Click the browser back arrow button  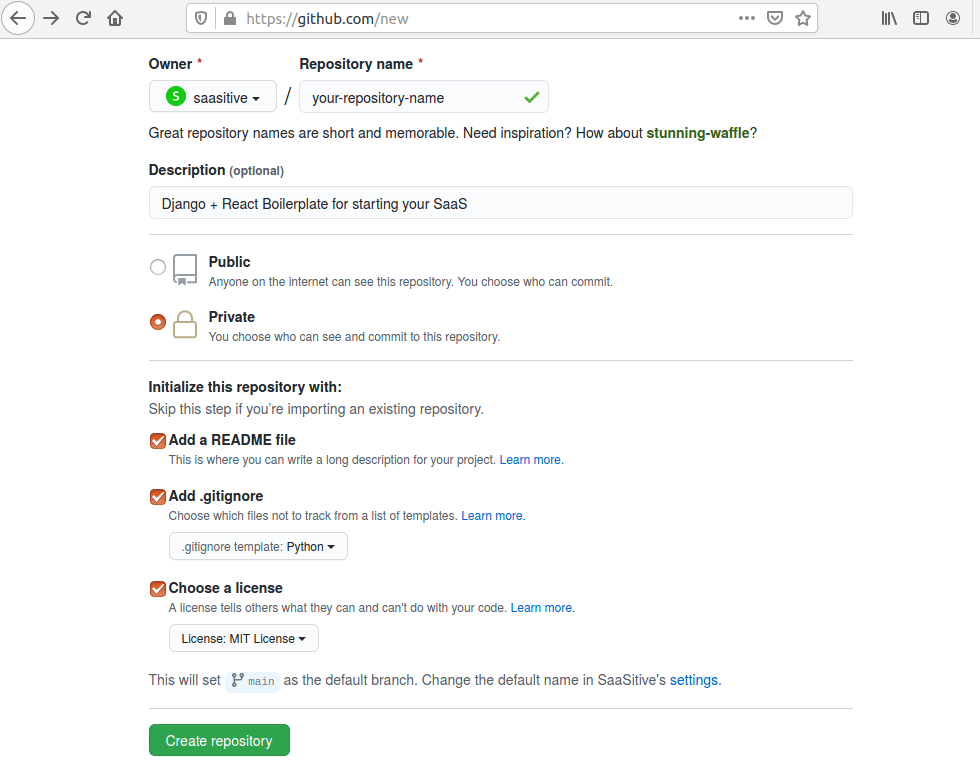(x=19, y=18)
